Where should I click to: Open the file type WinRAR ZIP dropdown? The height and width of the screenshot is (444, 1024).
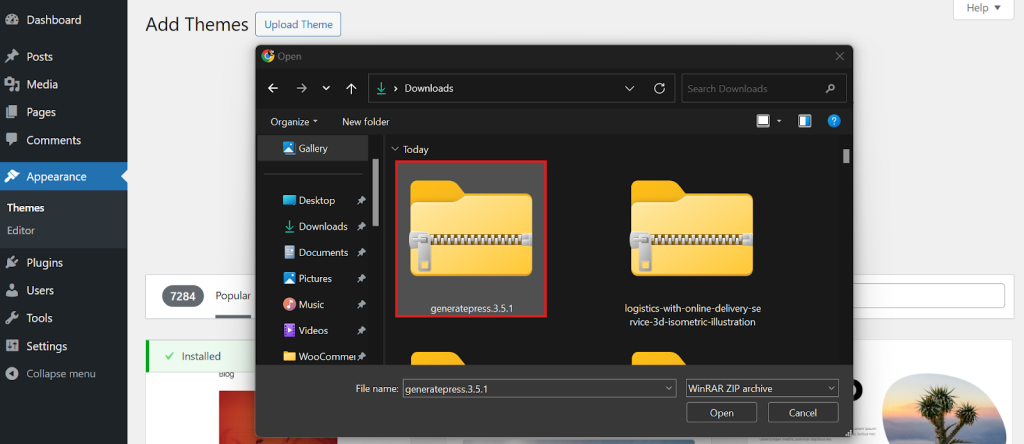tap(762, 388)
